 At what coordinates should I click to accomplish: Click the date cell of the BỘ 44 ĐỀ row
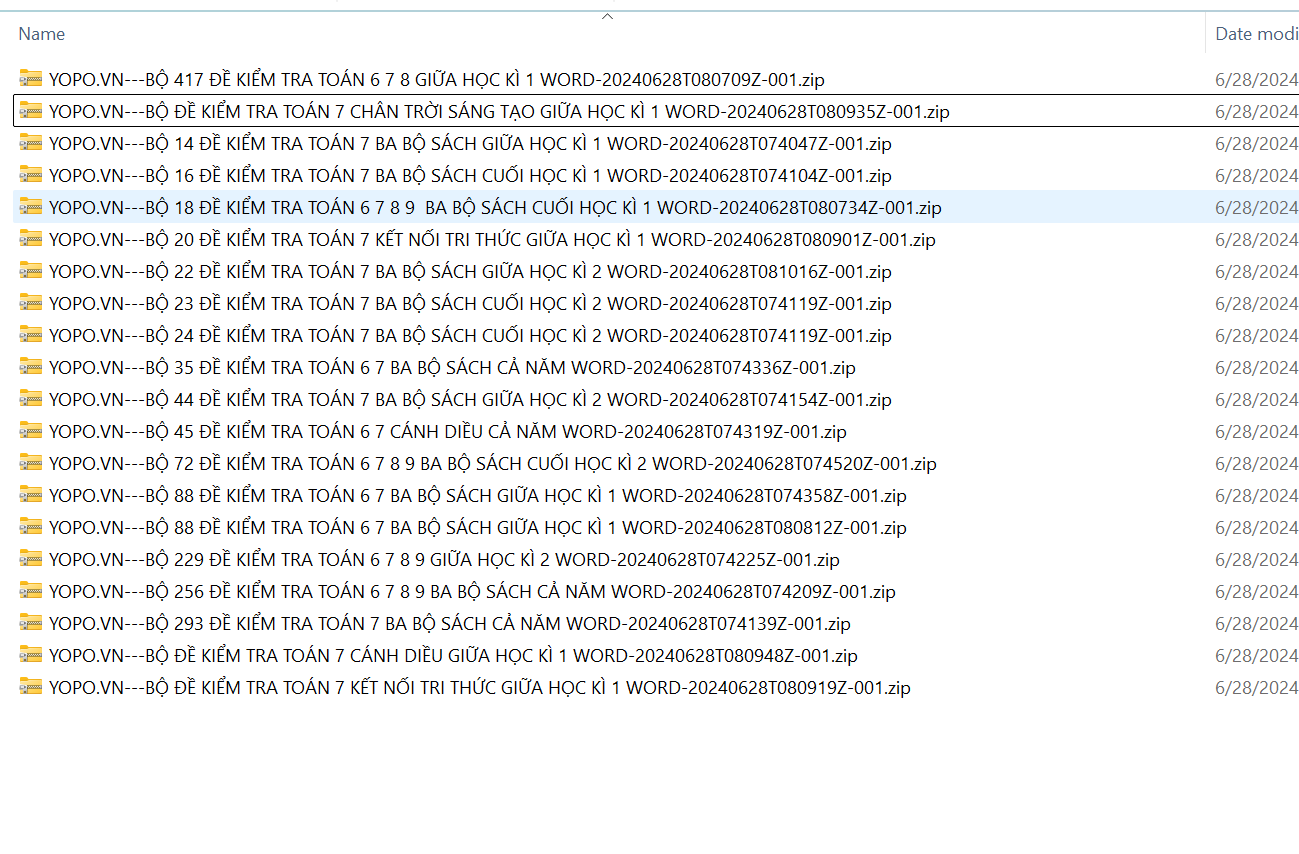click(x=1256, y=400)
